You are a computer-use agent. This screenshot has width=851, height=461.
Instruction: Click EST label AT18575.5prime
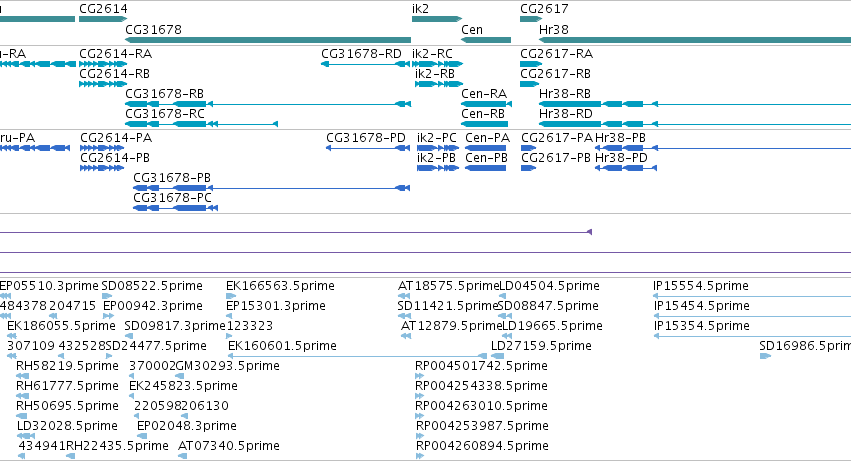(448, 286)
